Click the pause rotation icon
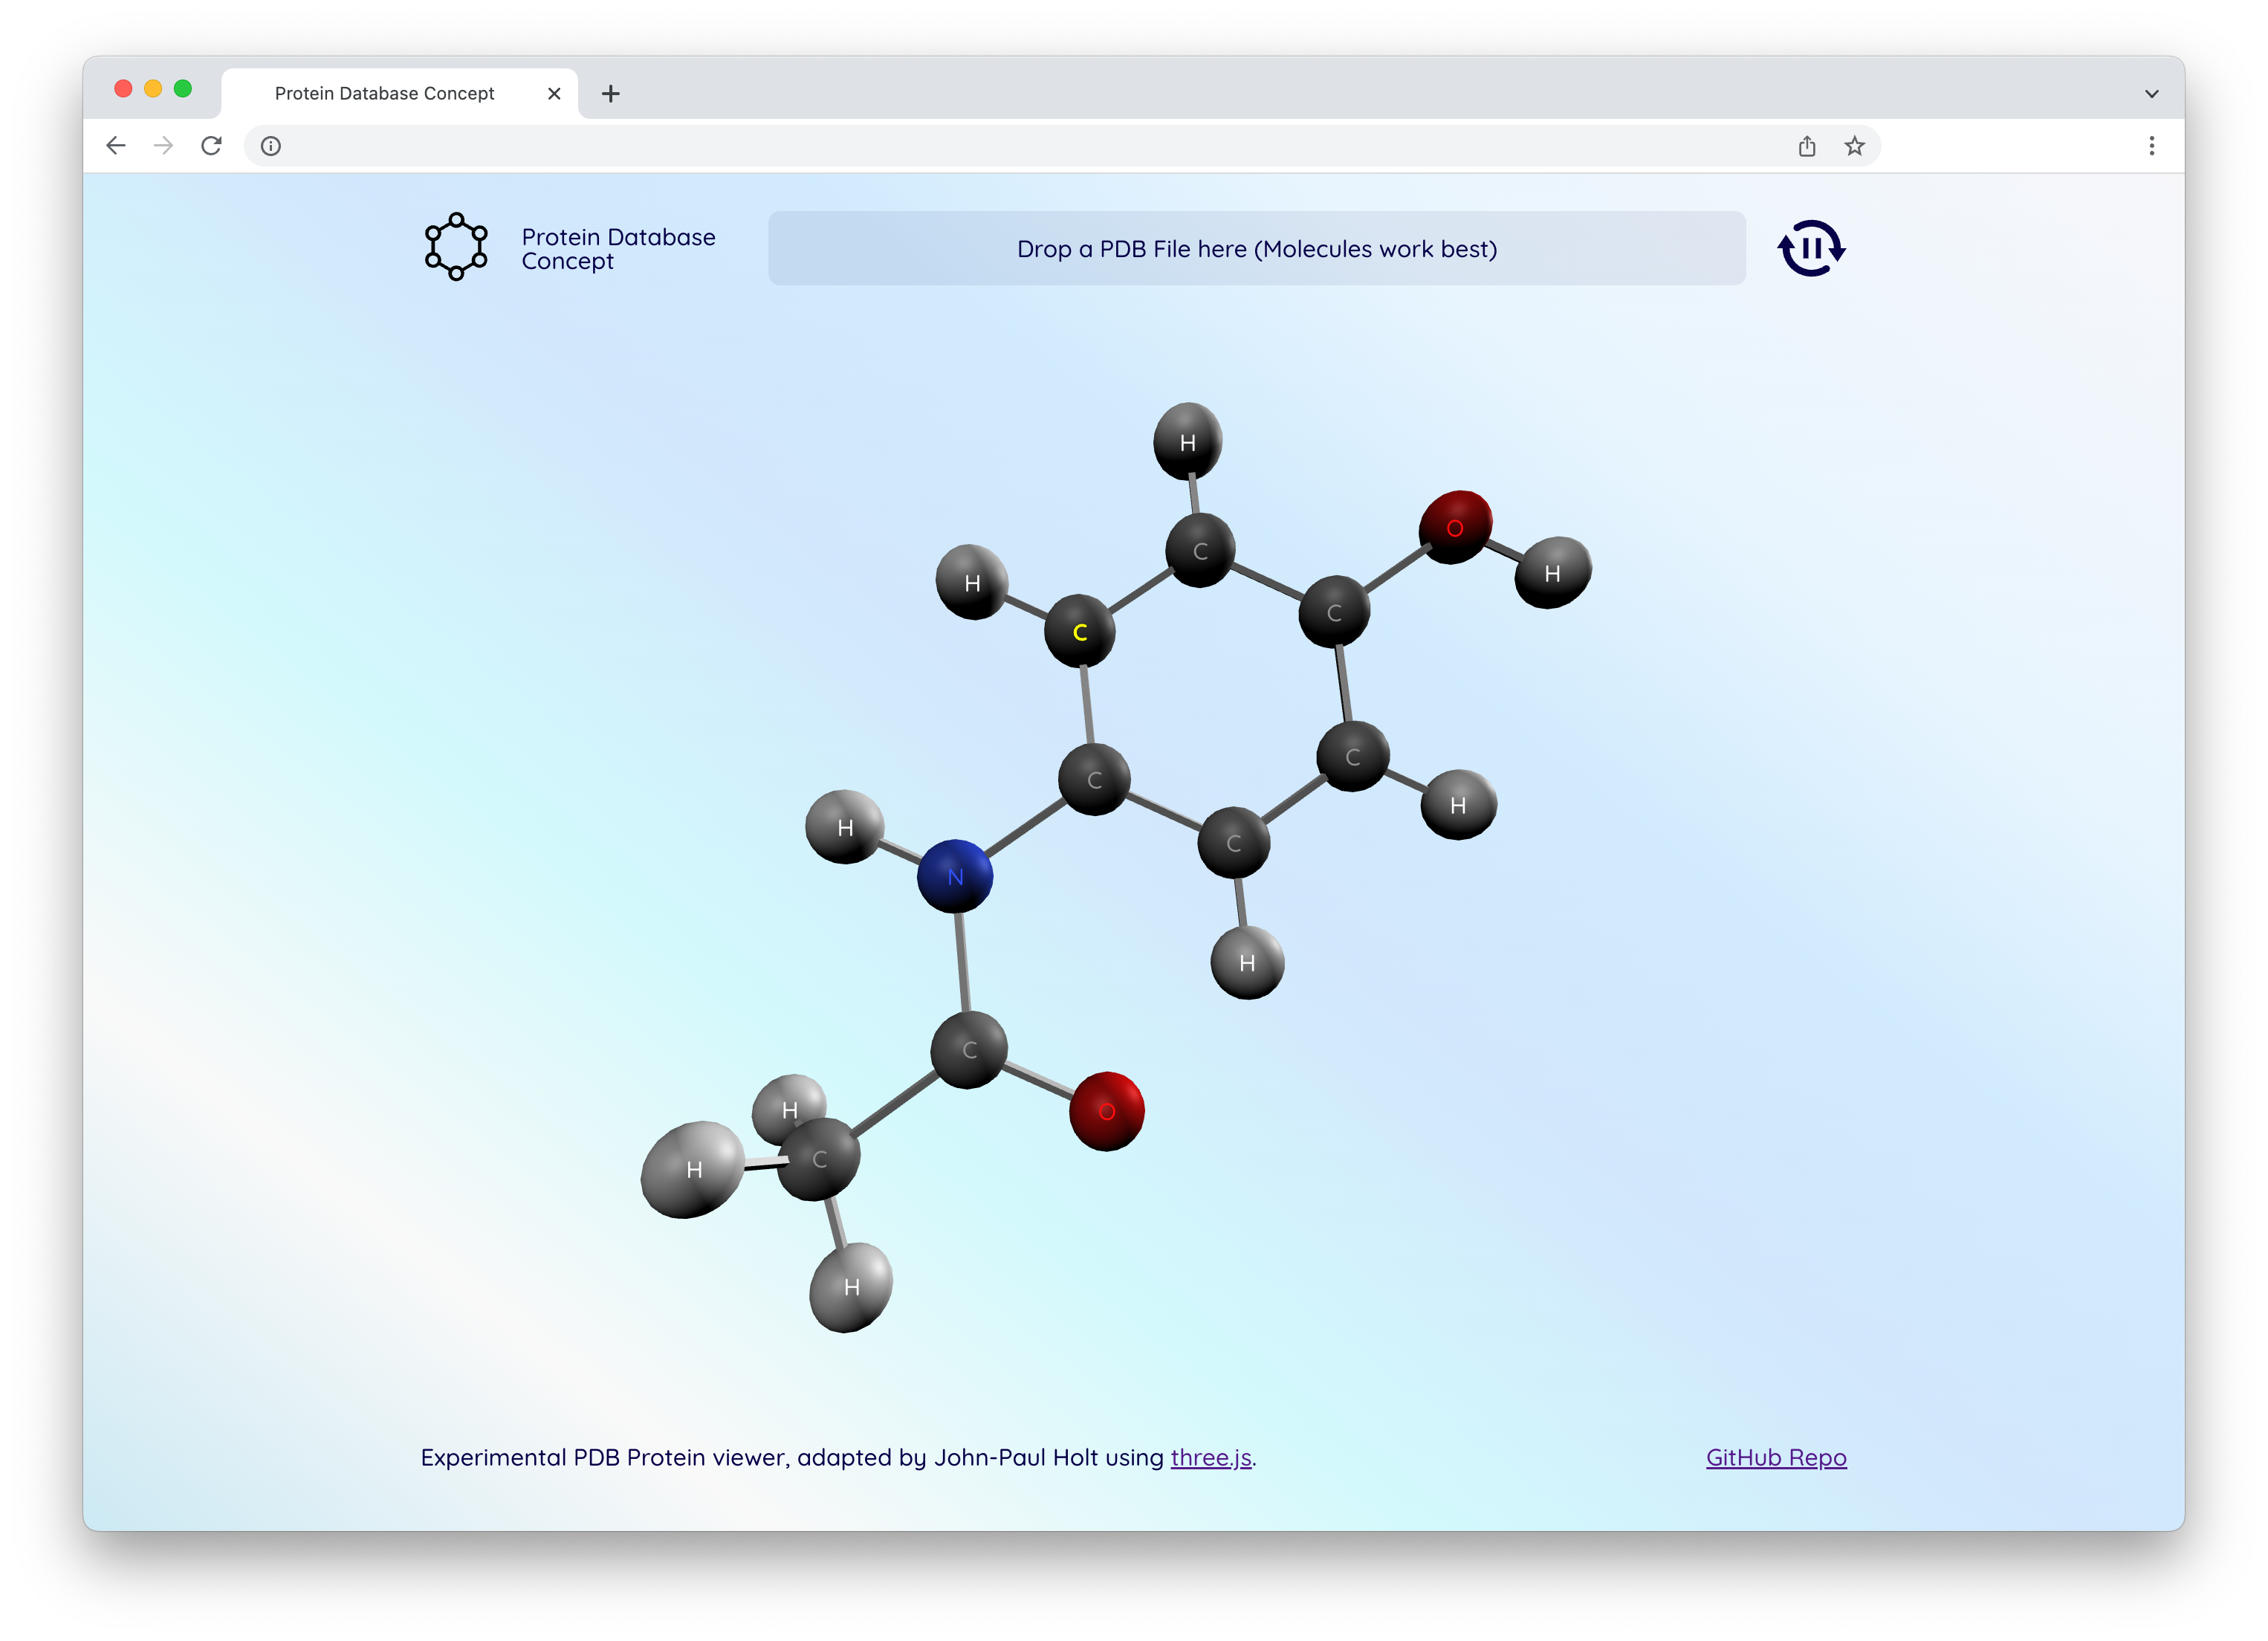The height and width of the screenshot is (1641, 2268). (1810, 248)
